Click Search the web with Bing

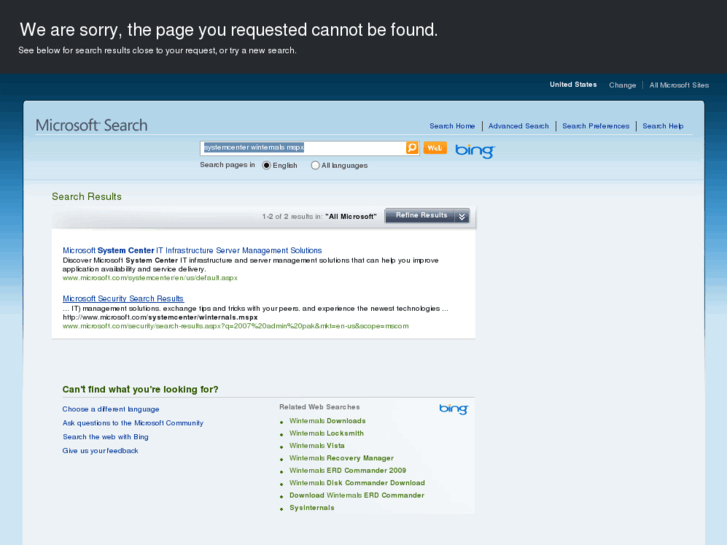click(105, 437)
